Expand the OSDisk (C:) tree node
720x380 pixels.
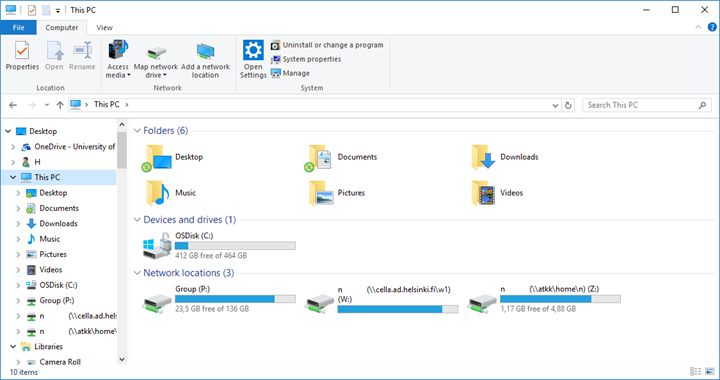click(x=18, y=285)
